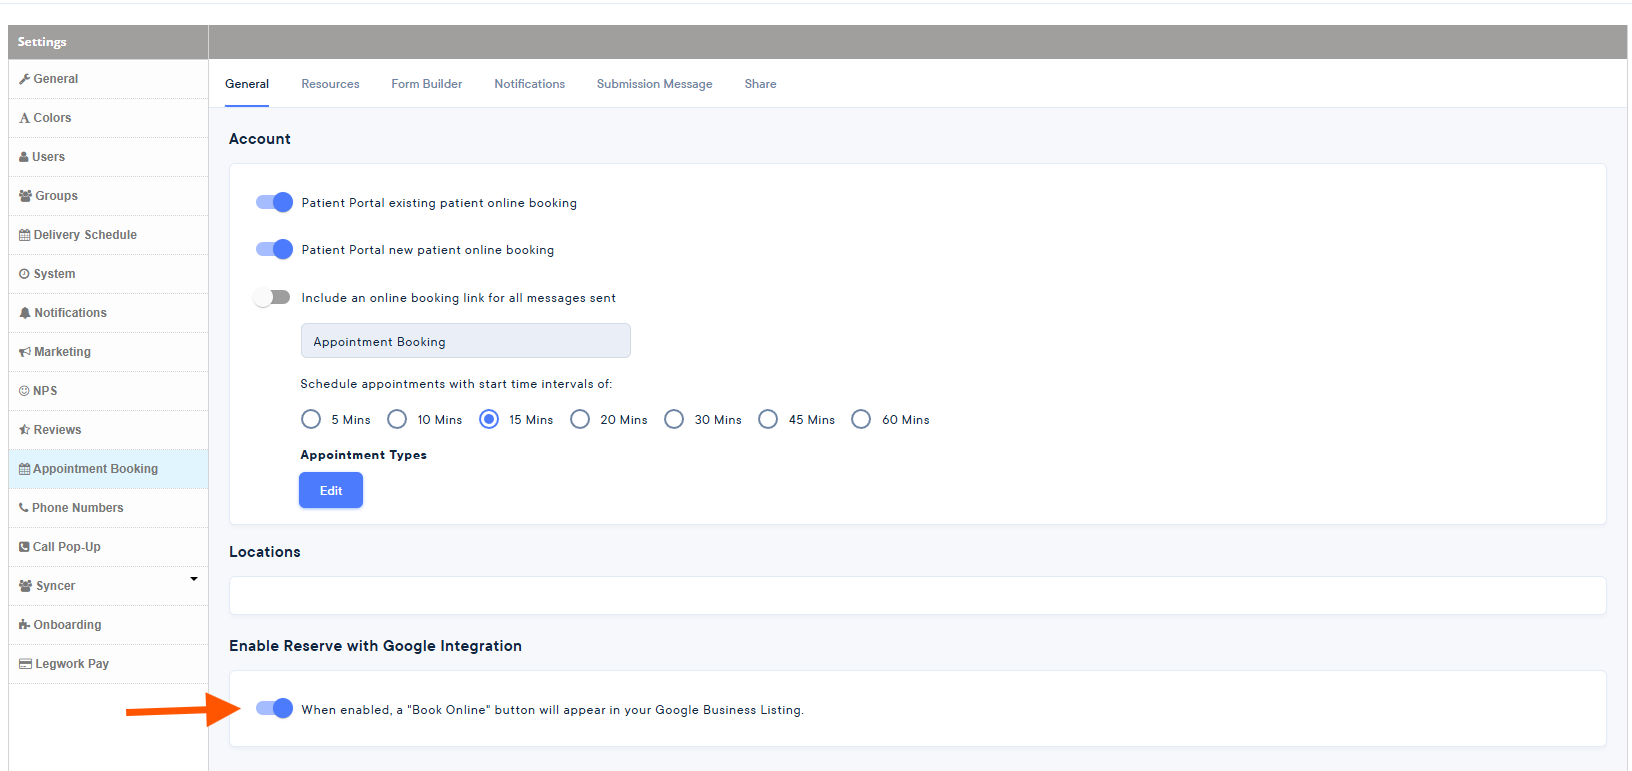Open the Form Builder tab
The image size is (1632, 771).
pos(427,84)
